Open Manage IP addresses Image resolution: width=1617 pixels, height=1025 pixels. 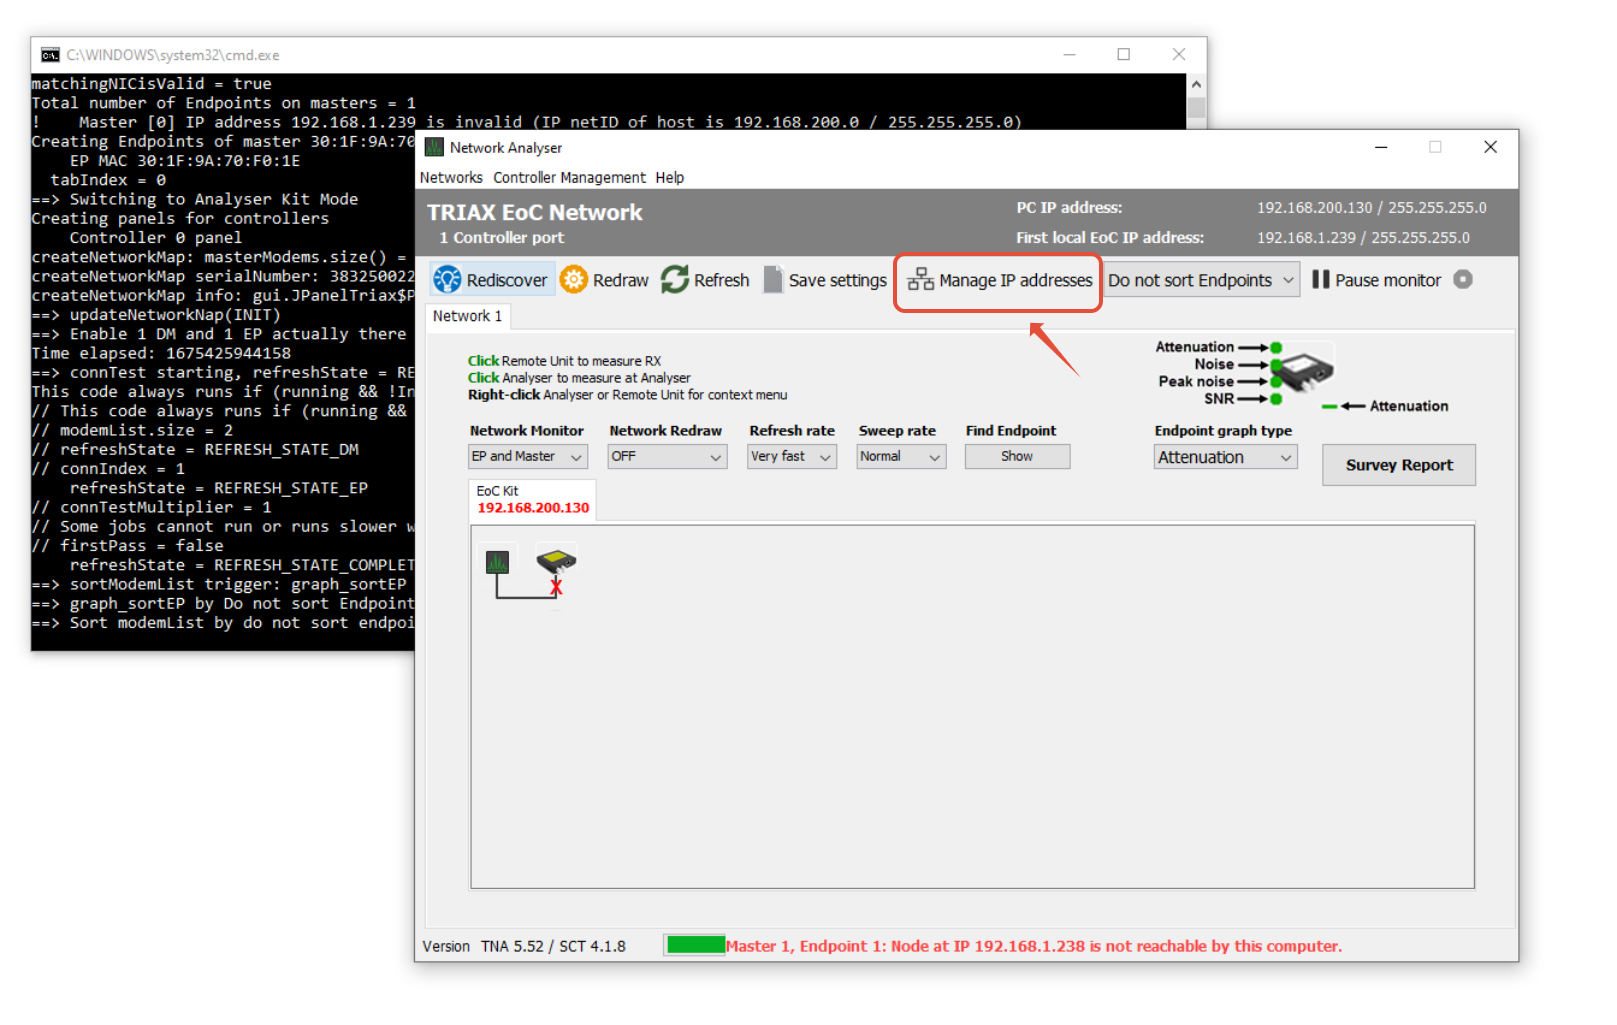tap(999, 281)
